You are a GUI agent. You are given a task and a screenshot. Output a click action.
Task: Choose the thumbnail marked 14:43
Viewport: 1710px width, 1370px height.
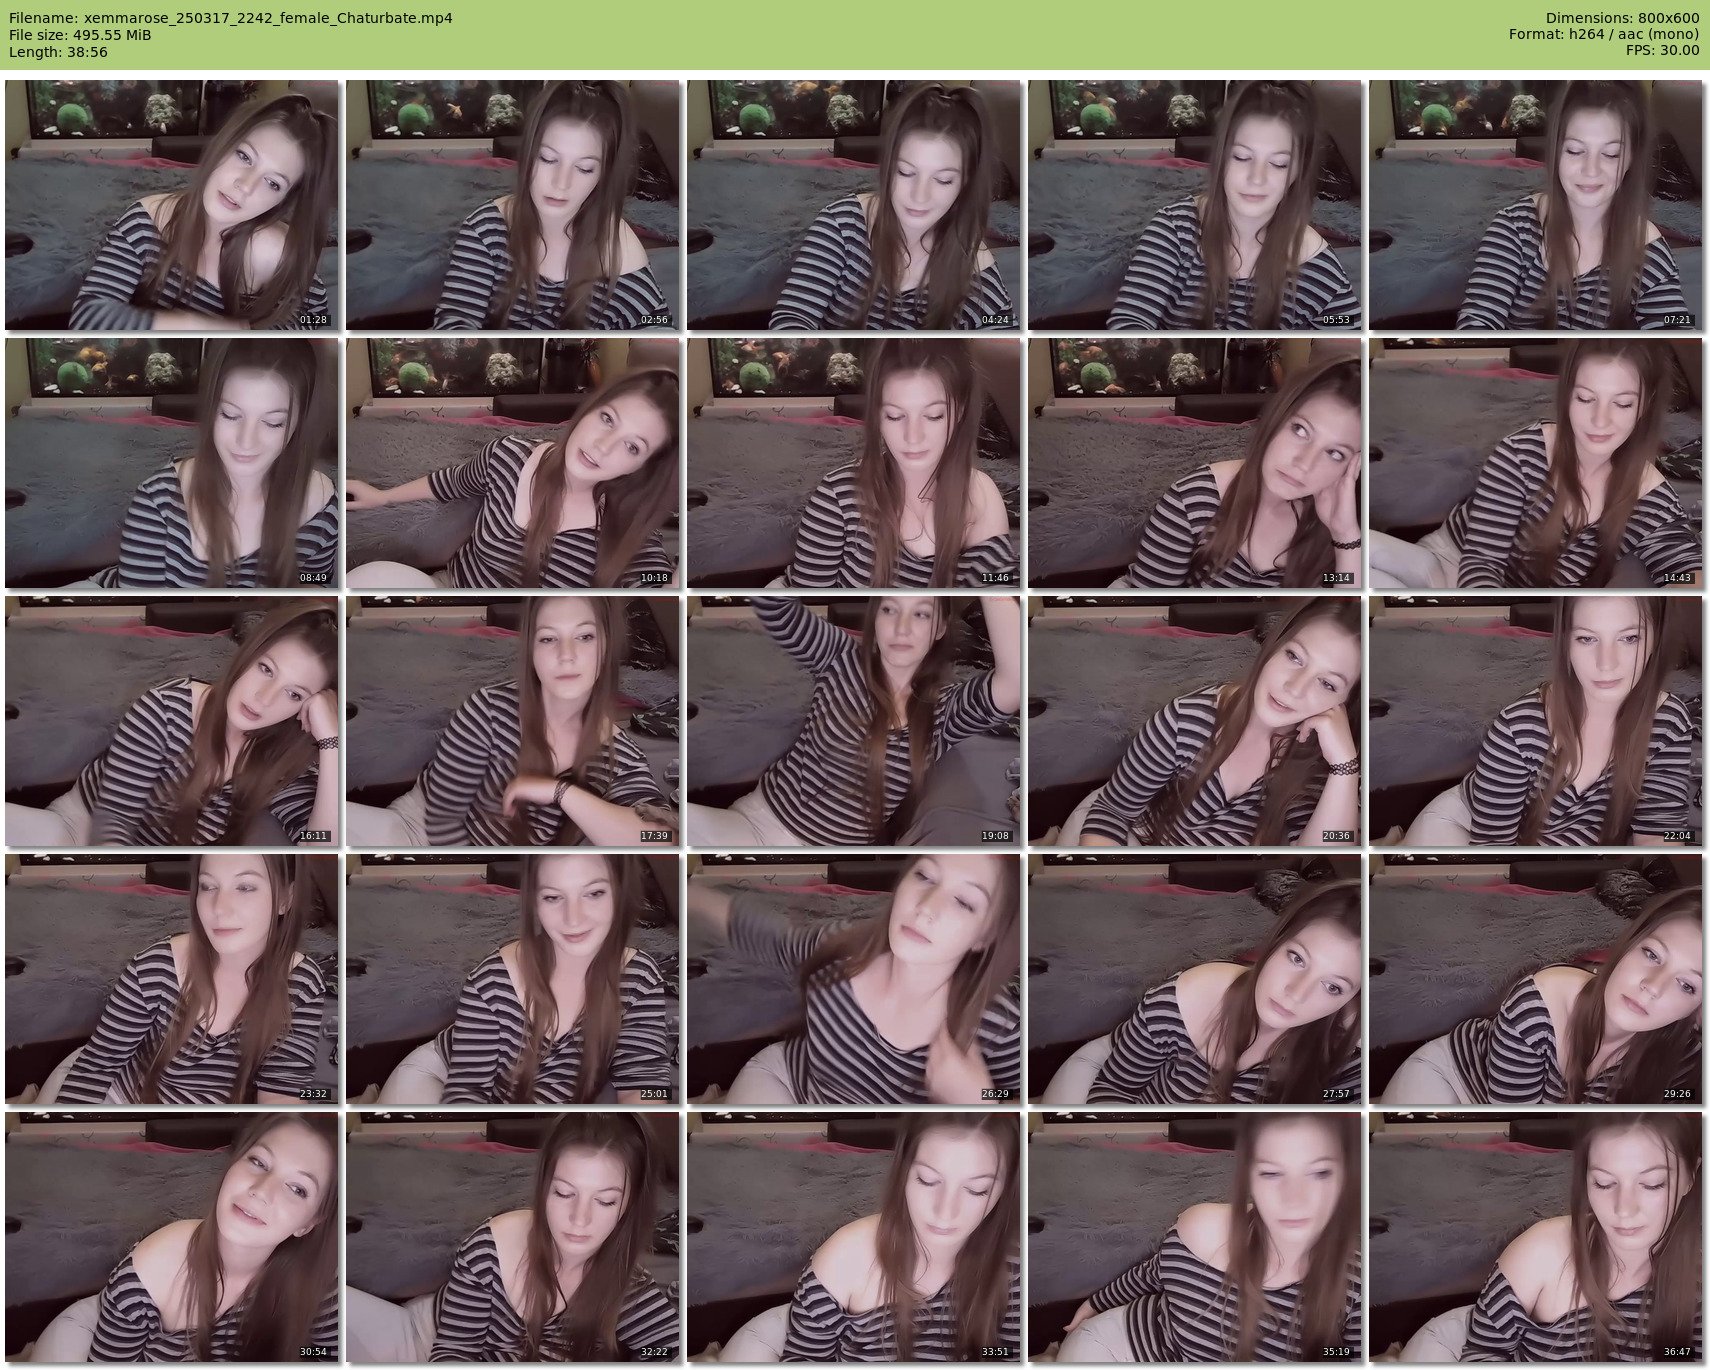[1536, 463]
